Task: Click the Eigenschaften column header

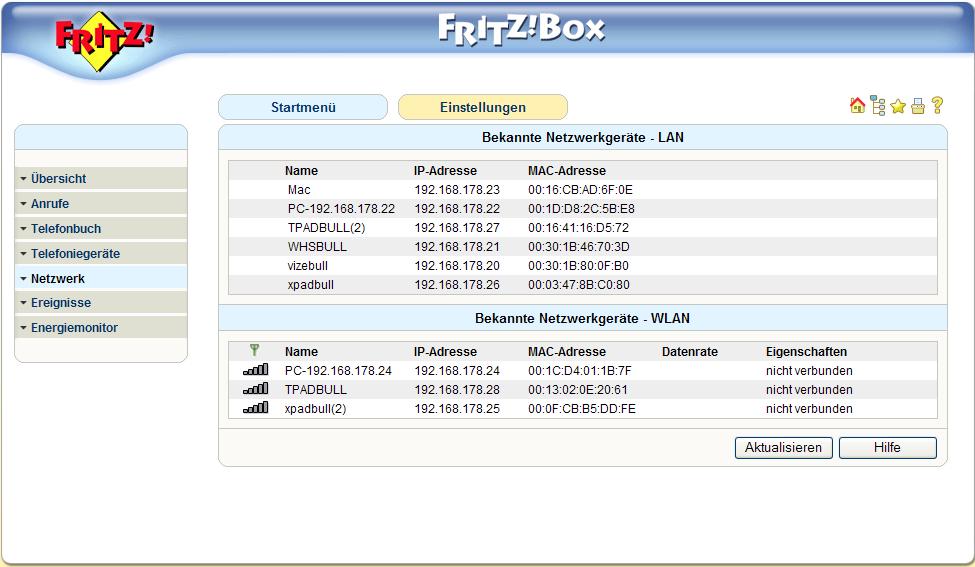Action: click(x=806, y=352)
